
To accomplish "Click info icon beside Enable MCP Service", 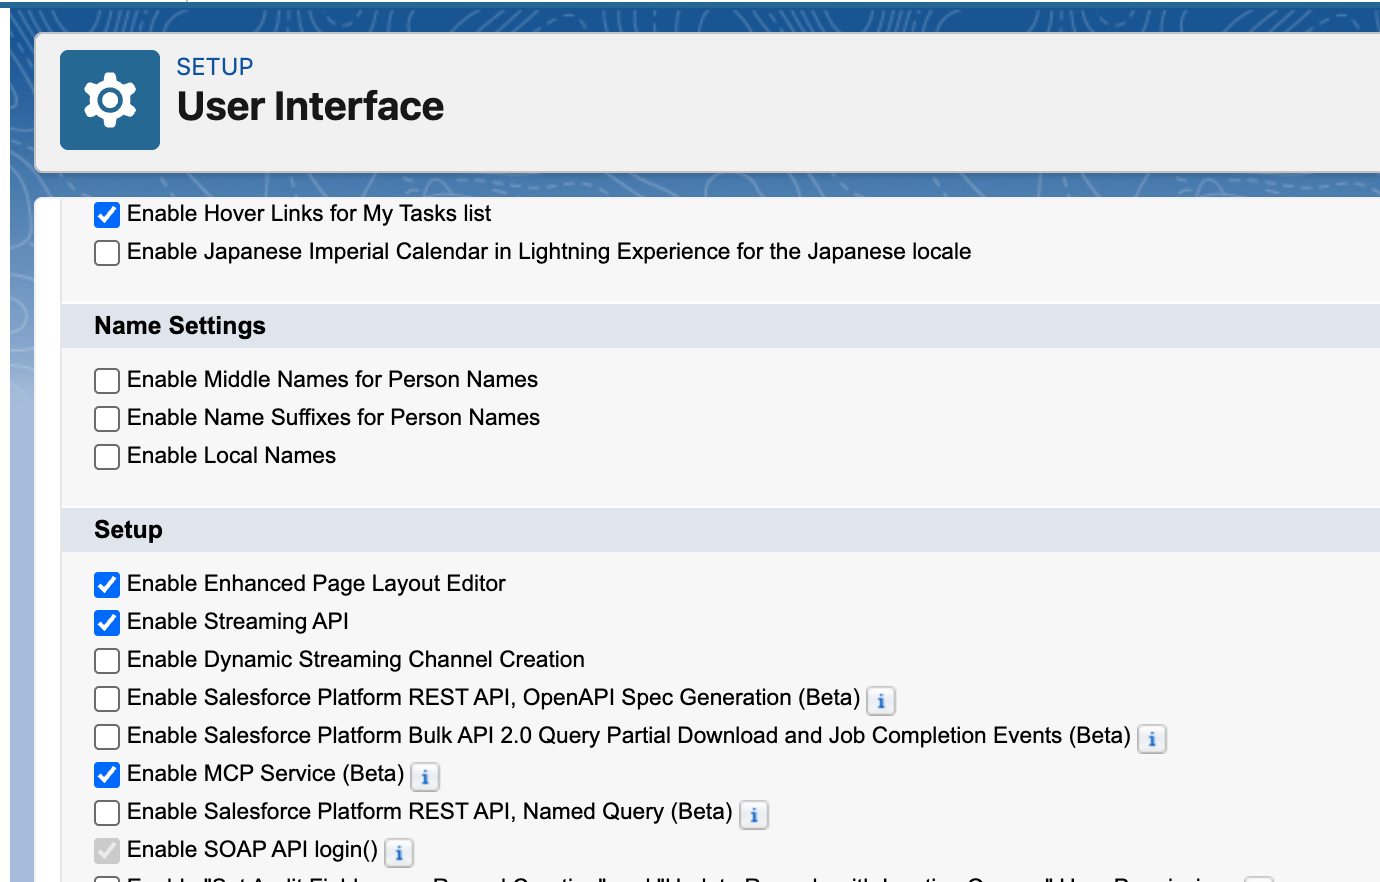I will tap(424, 777).
